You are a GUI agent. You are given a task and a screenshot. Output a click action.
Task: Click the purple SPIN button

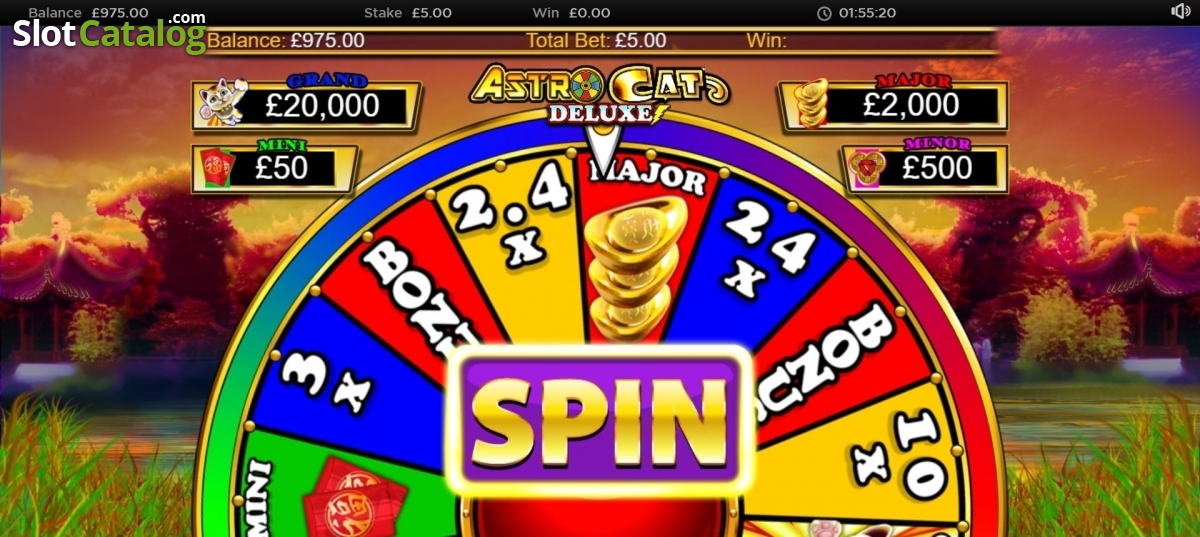600,419
